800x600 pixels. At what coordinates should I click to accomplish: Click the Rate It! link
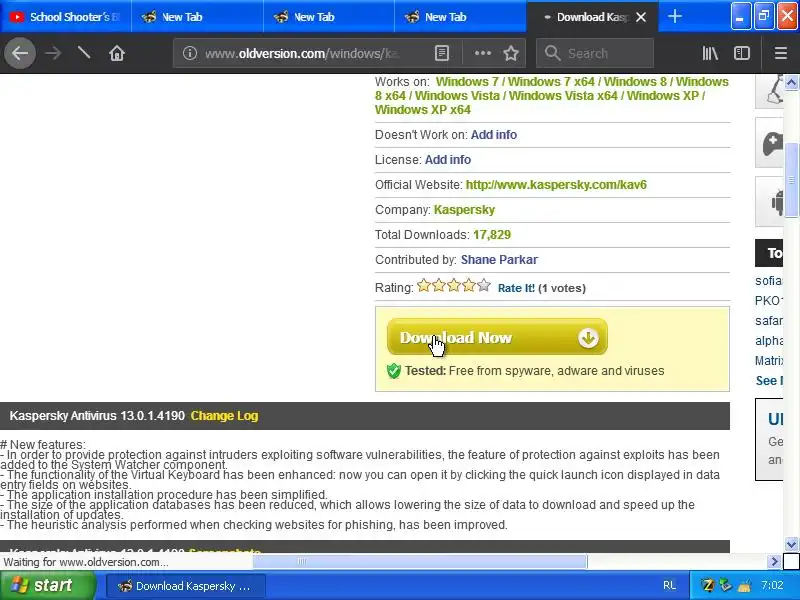click(x=516, y=288)
